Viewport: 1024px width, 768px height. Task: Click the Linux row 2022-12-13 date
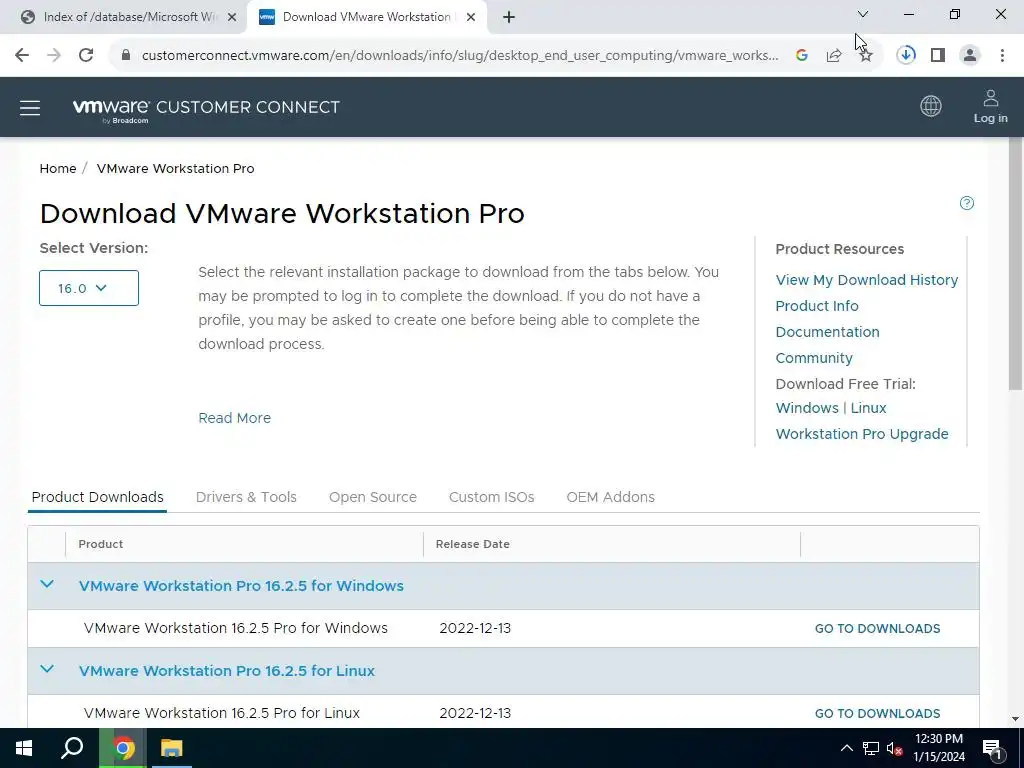pyautogui.click(x=475, y=713)
